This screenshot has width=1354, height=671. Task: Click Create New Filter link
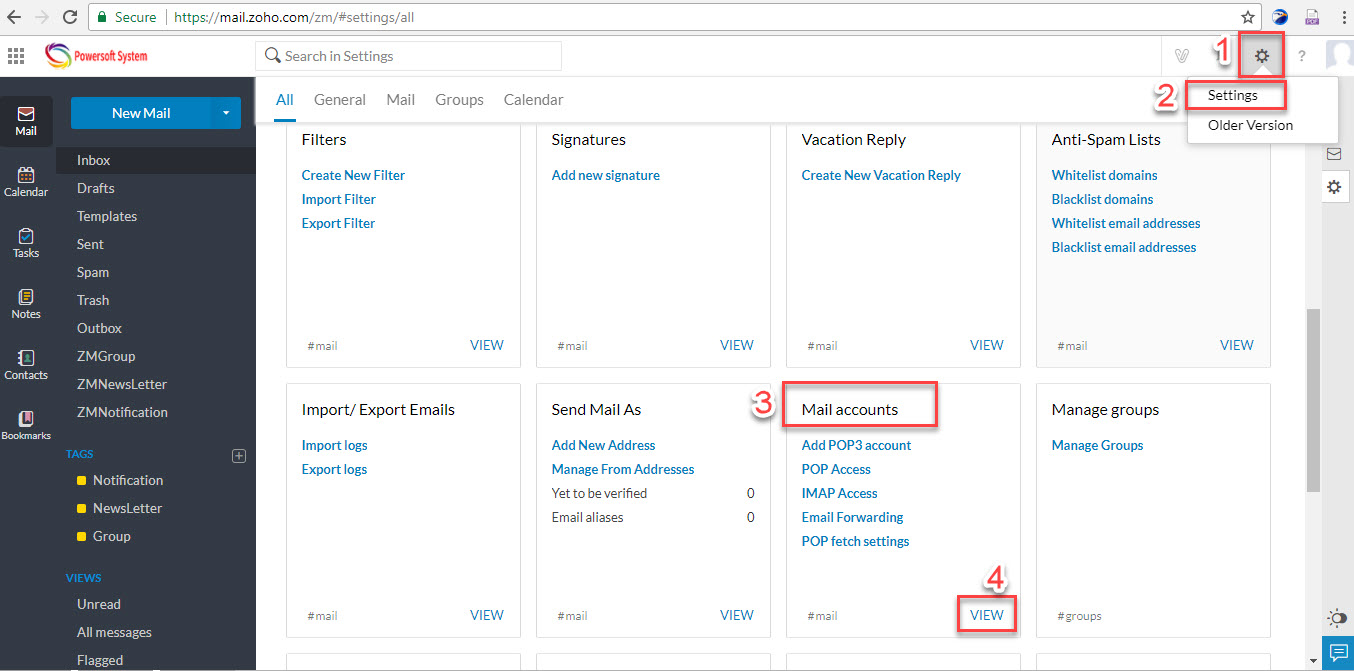[x=353, y=175]
